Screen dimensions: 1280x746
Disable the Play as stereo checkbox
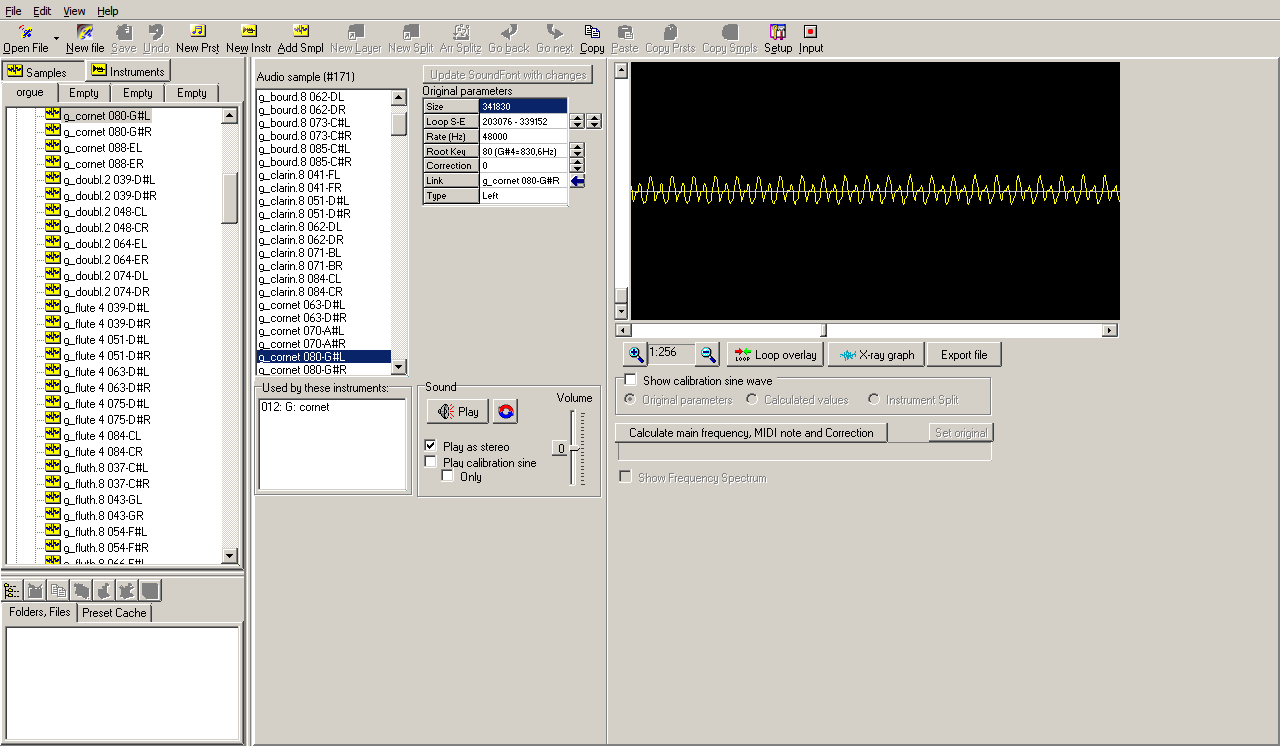click(431, 446)
